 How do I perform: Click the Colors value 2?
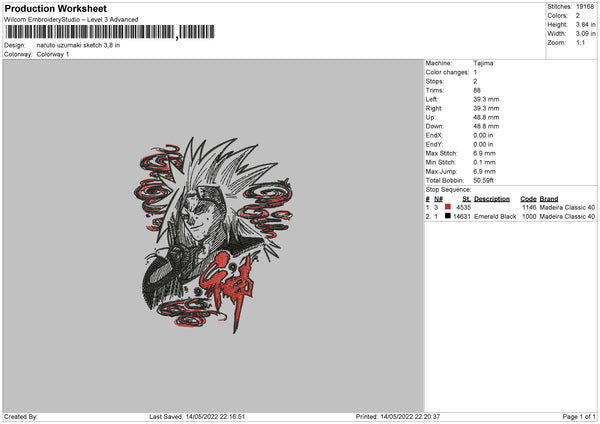577,16
